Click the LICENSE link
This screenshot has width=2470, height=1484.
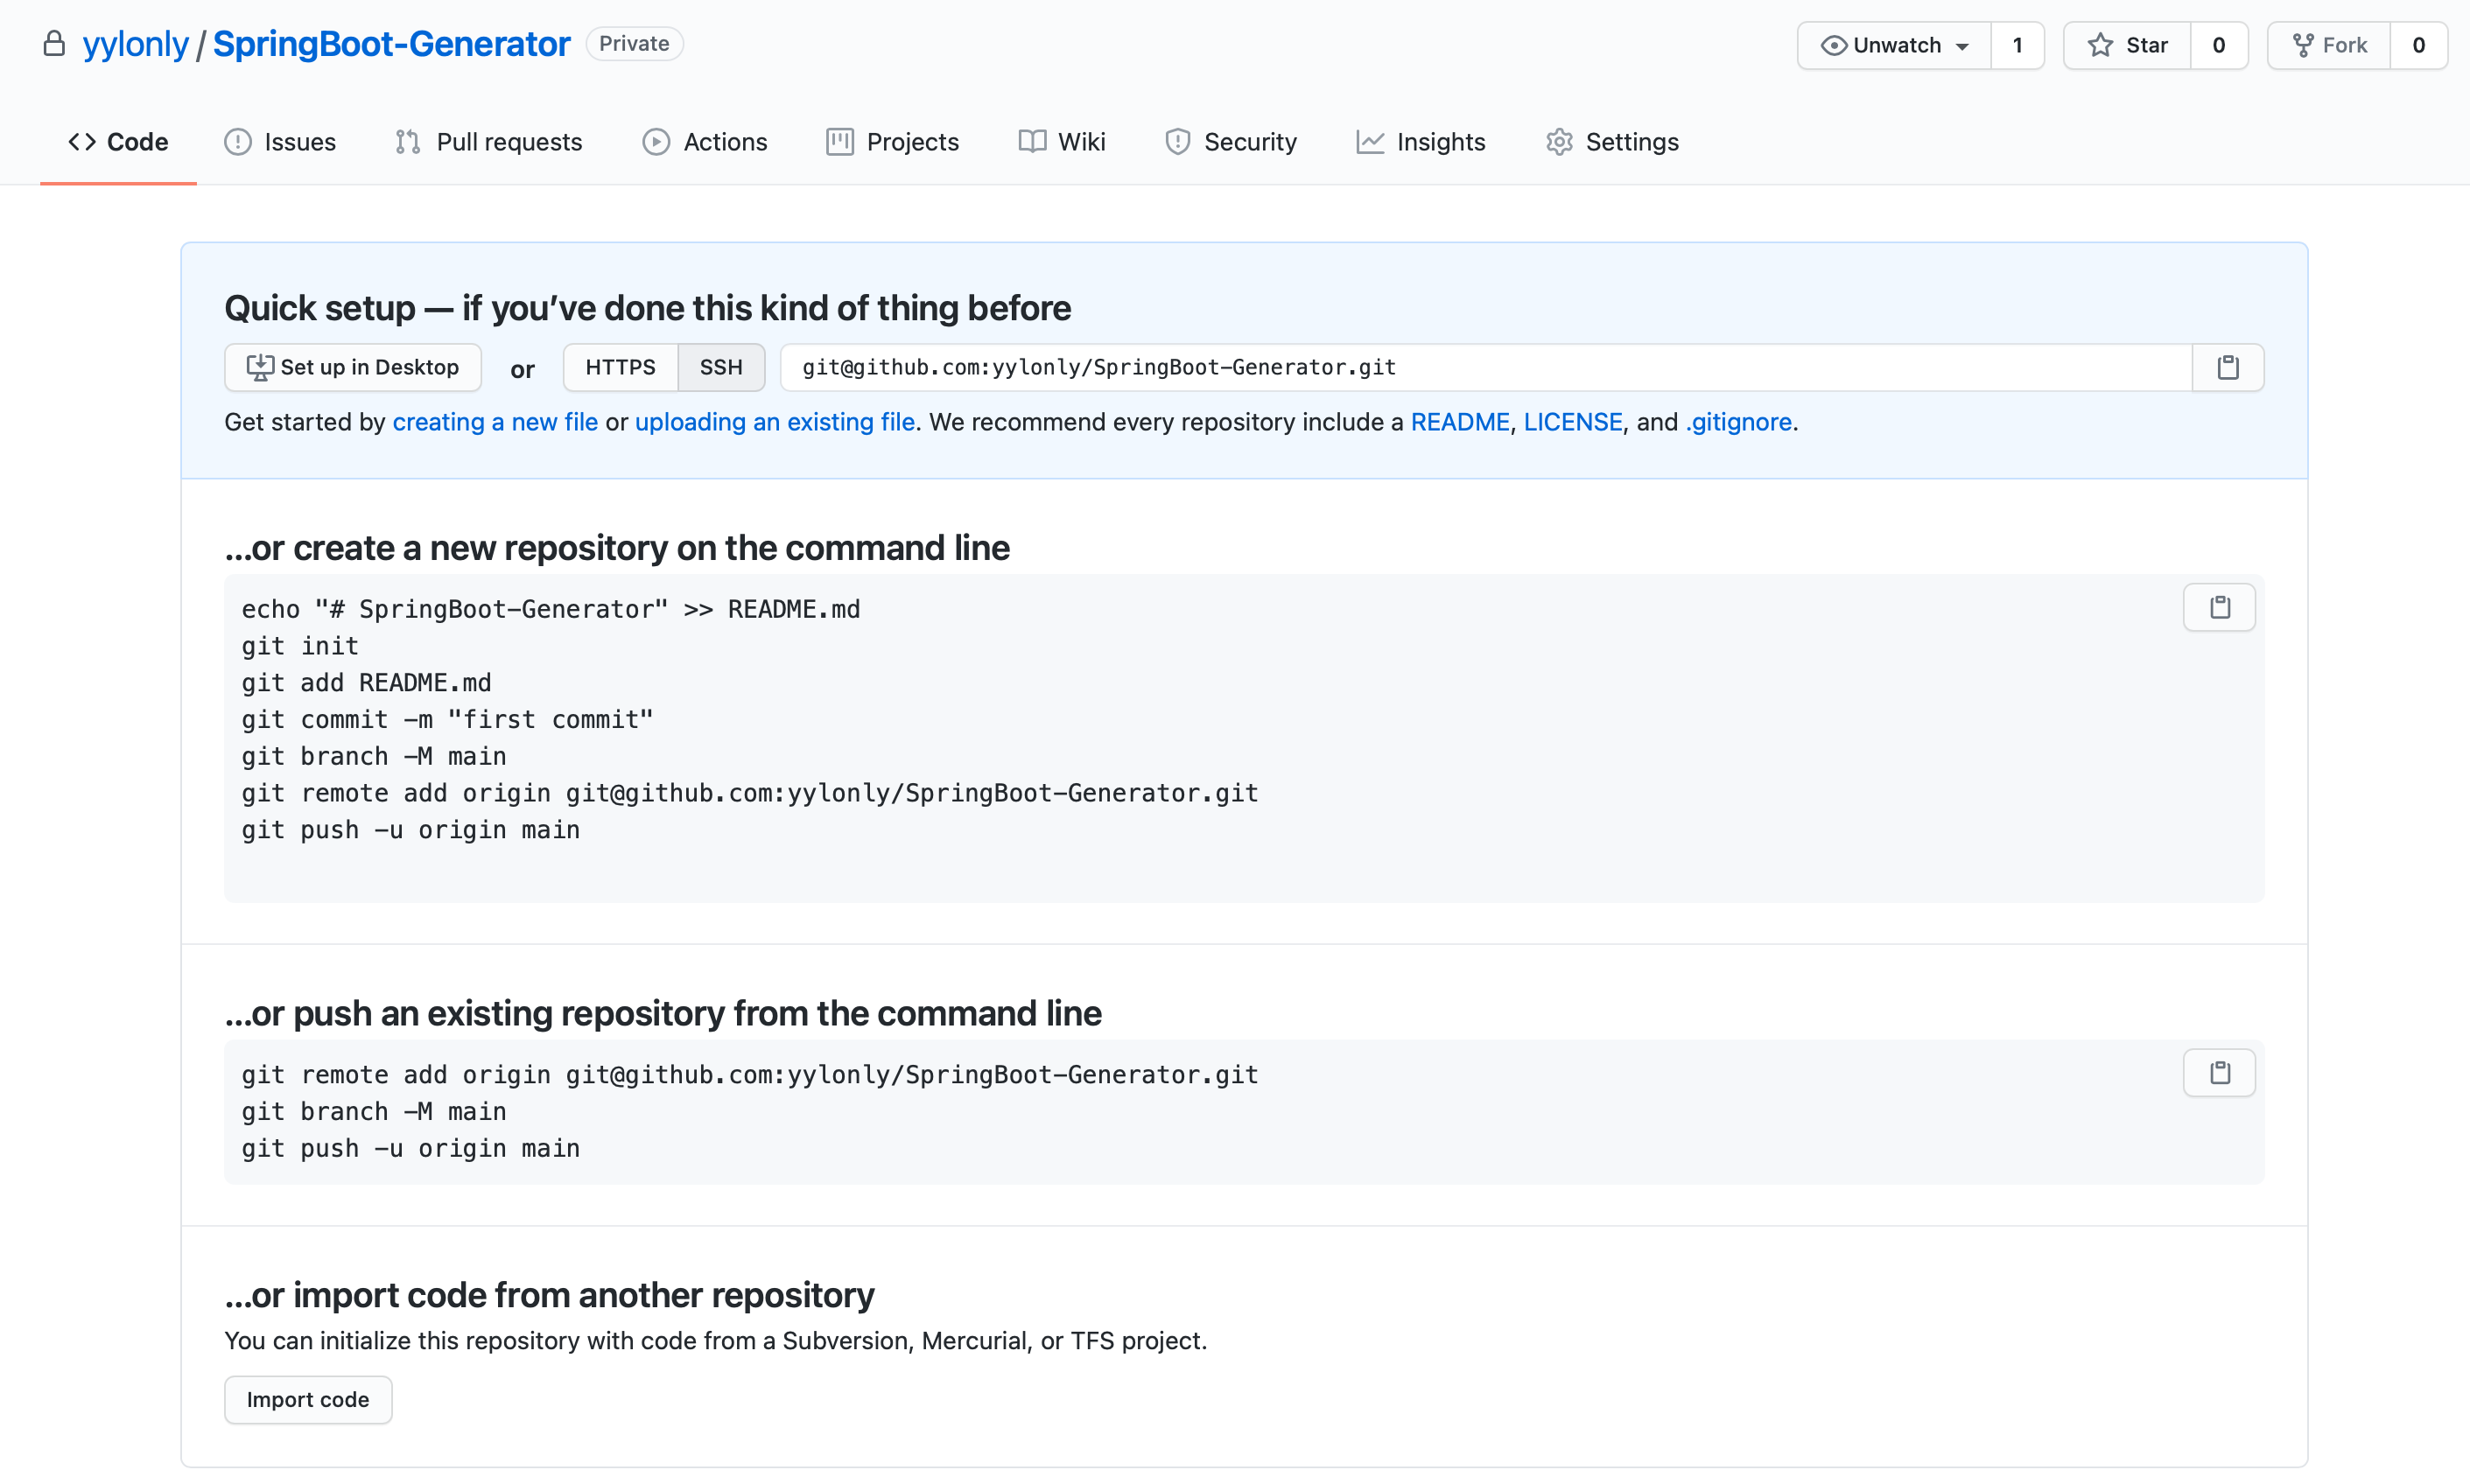tap(1573, 422)
